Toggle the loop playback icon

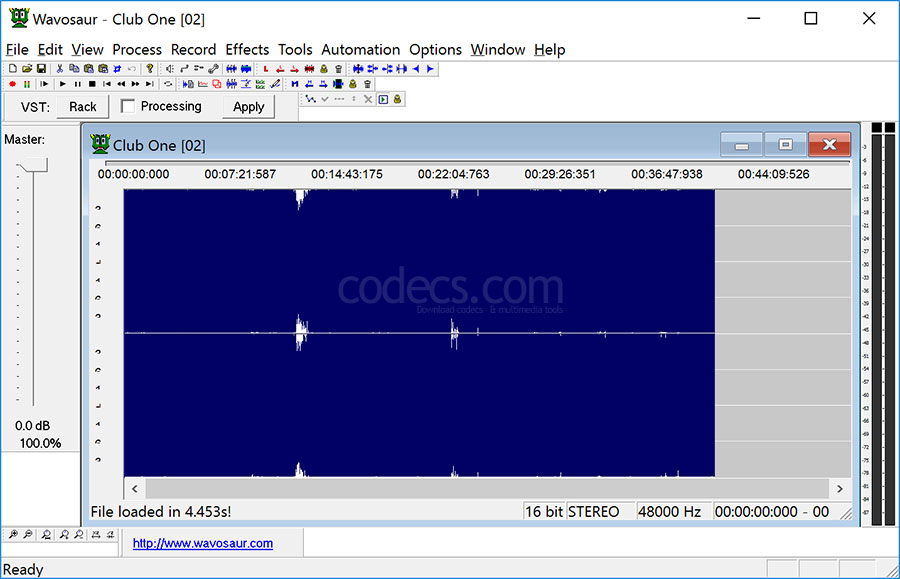(x=168, y=84)
